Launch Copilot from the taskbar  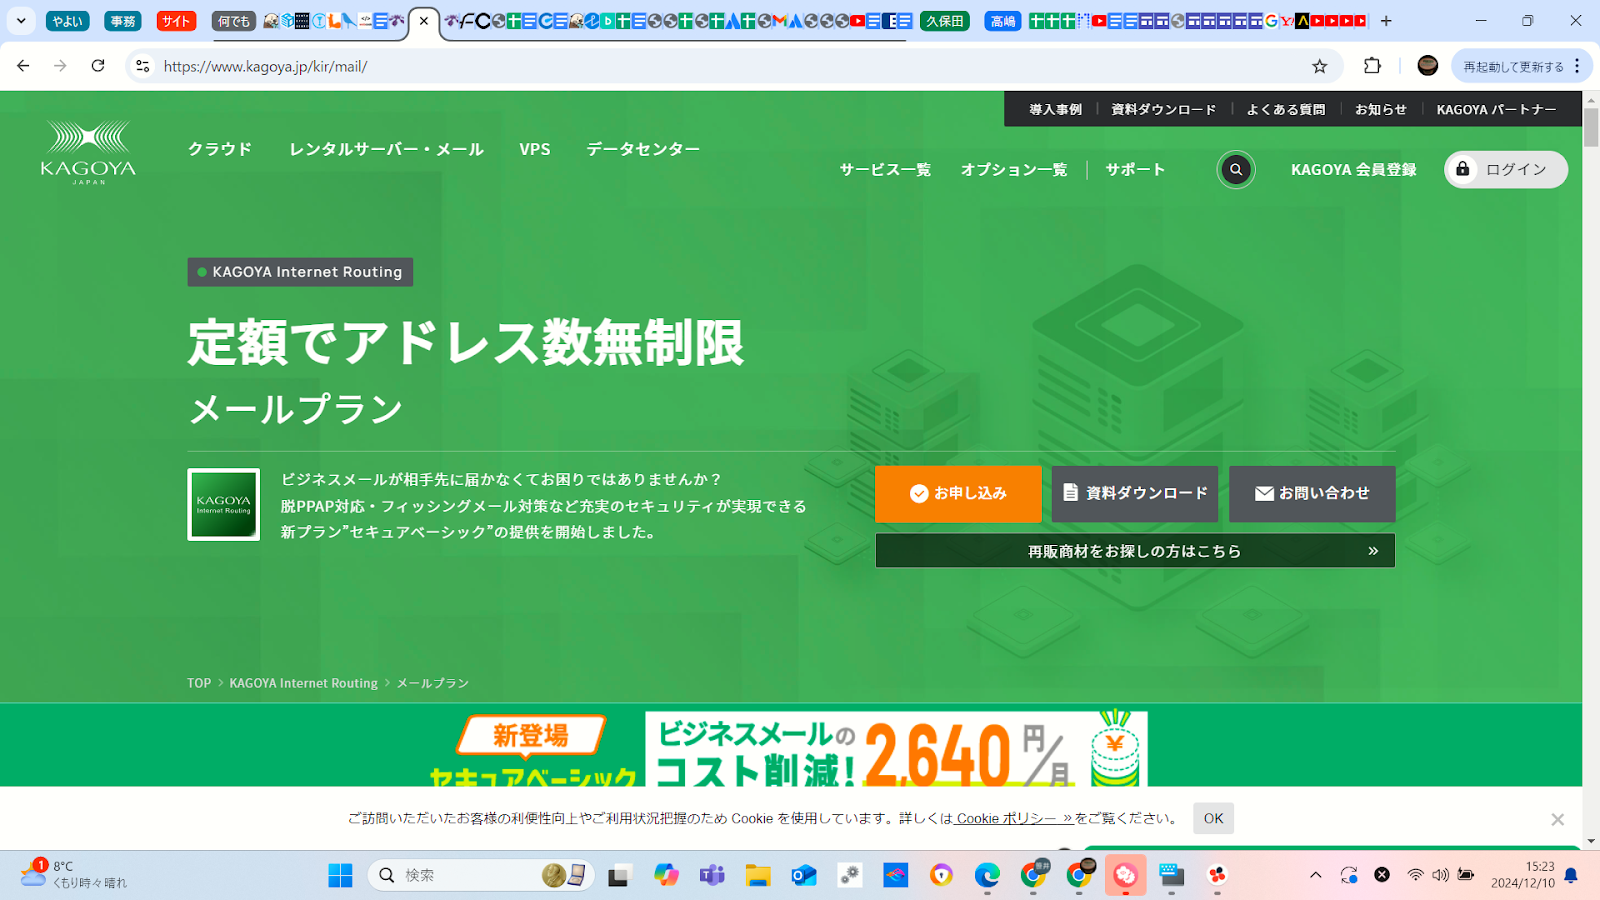666,875
